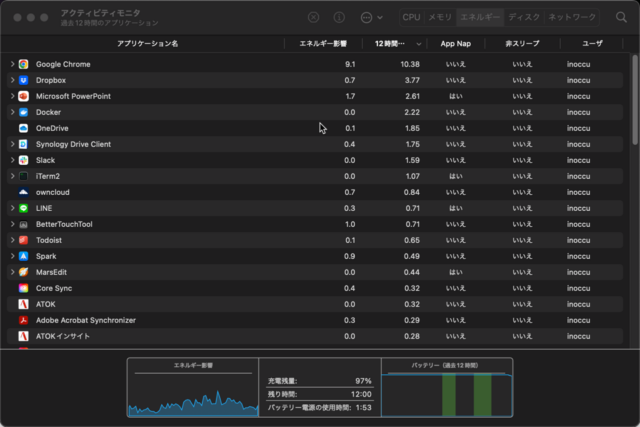
Task: Click the vertical scrollbar of process list
Action: point(635,100)
